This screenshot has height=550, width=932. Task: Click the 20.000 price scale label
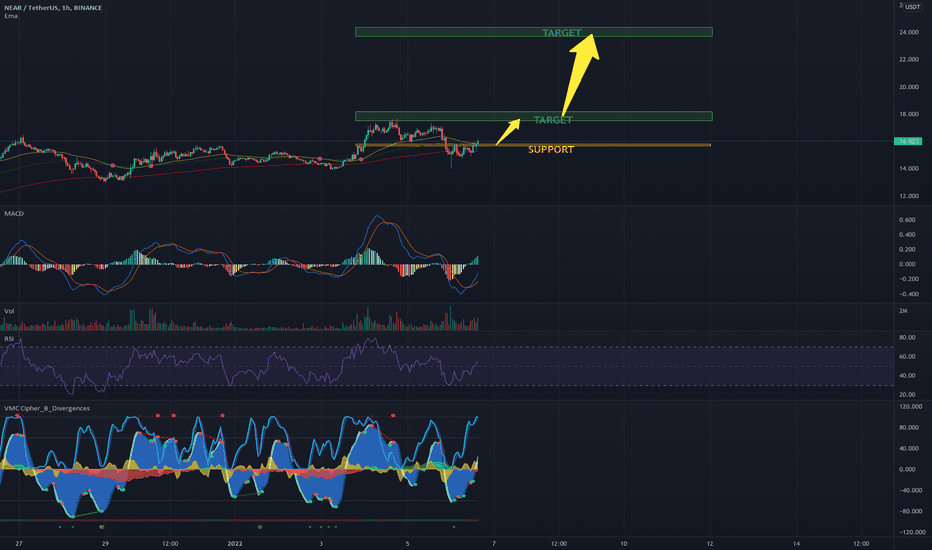(x=909, y=87)
